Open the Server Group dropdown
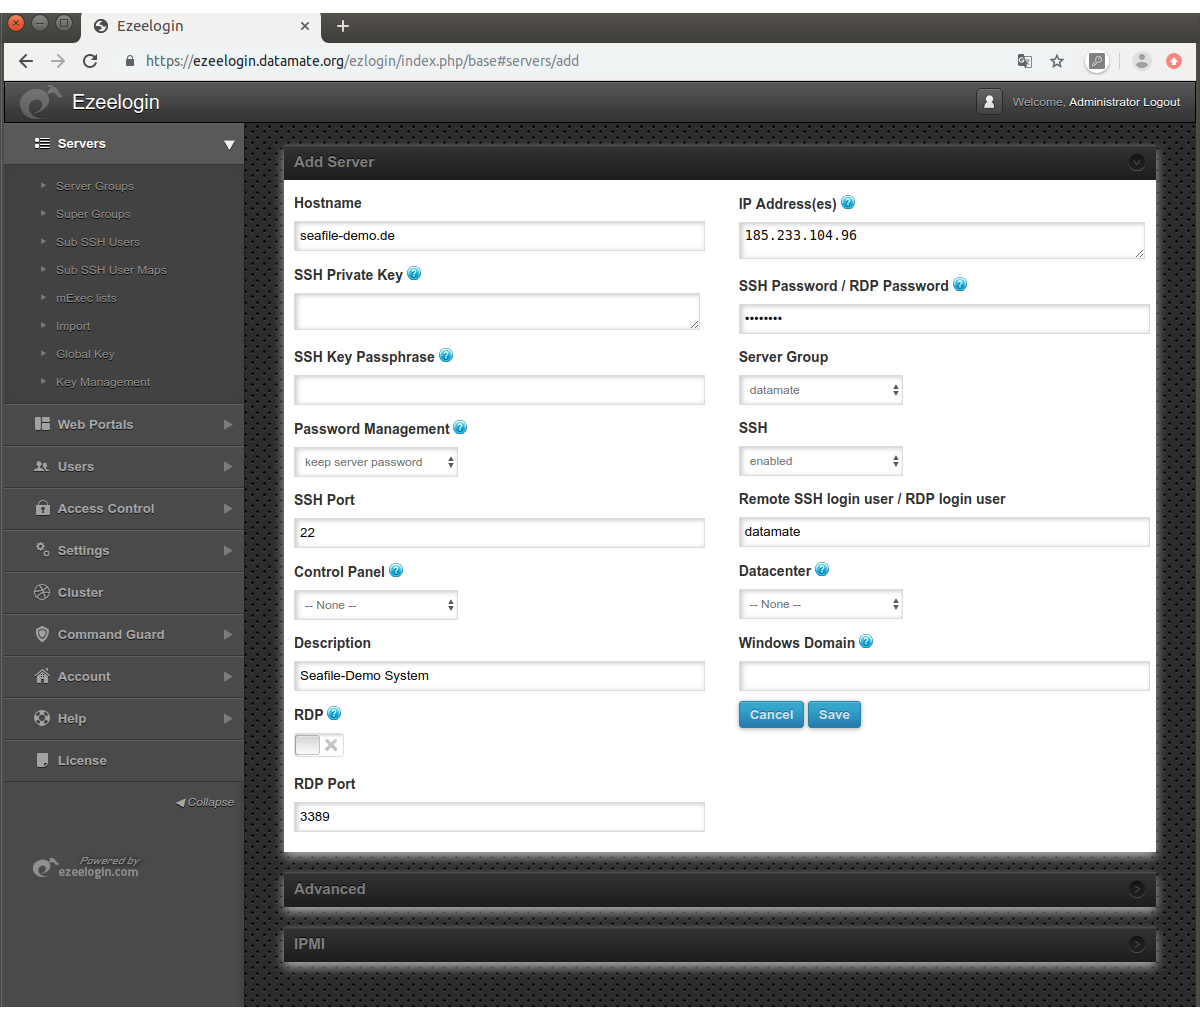The height and width of the screenshot is (1020, 1200). [820, 390]
